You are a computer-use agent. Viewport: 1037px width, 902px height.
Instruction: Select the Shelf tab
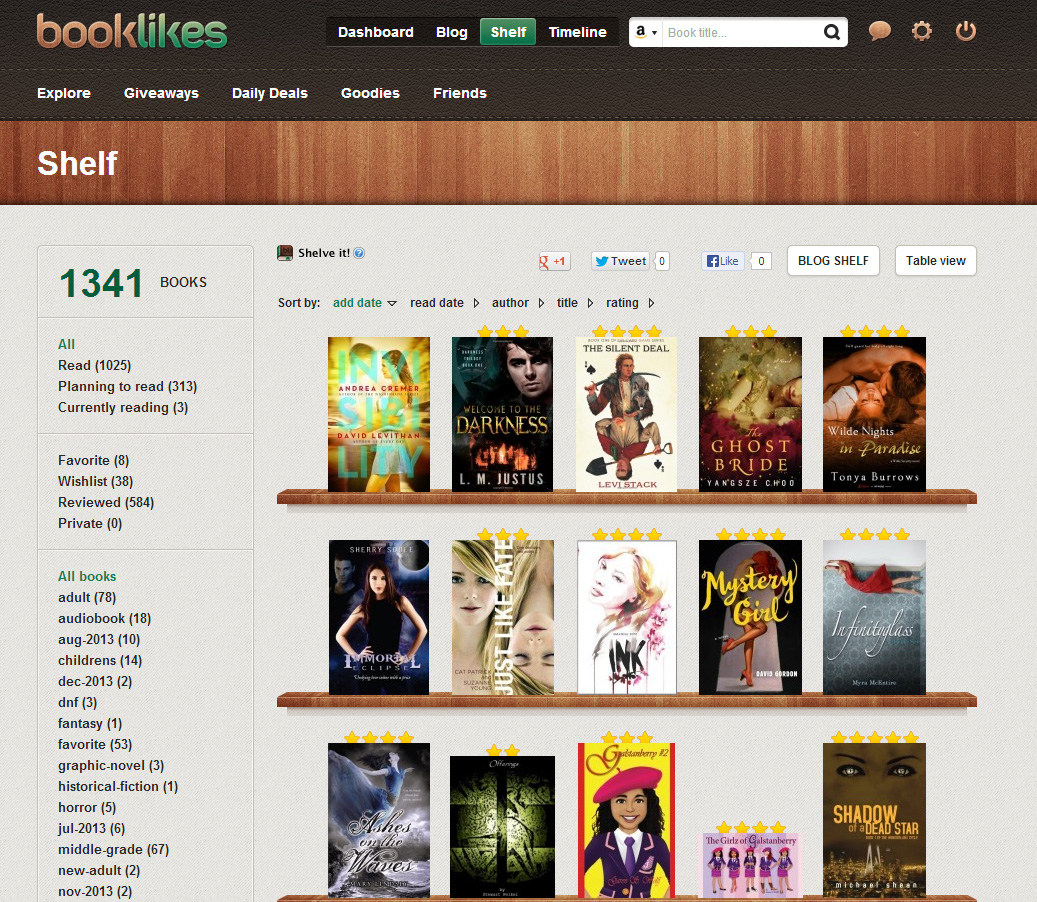508,32
